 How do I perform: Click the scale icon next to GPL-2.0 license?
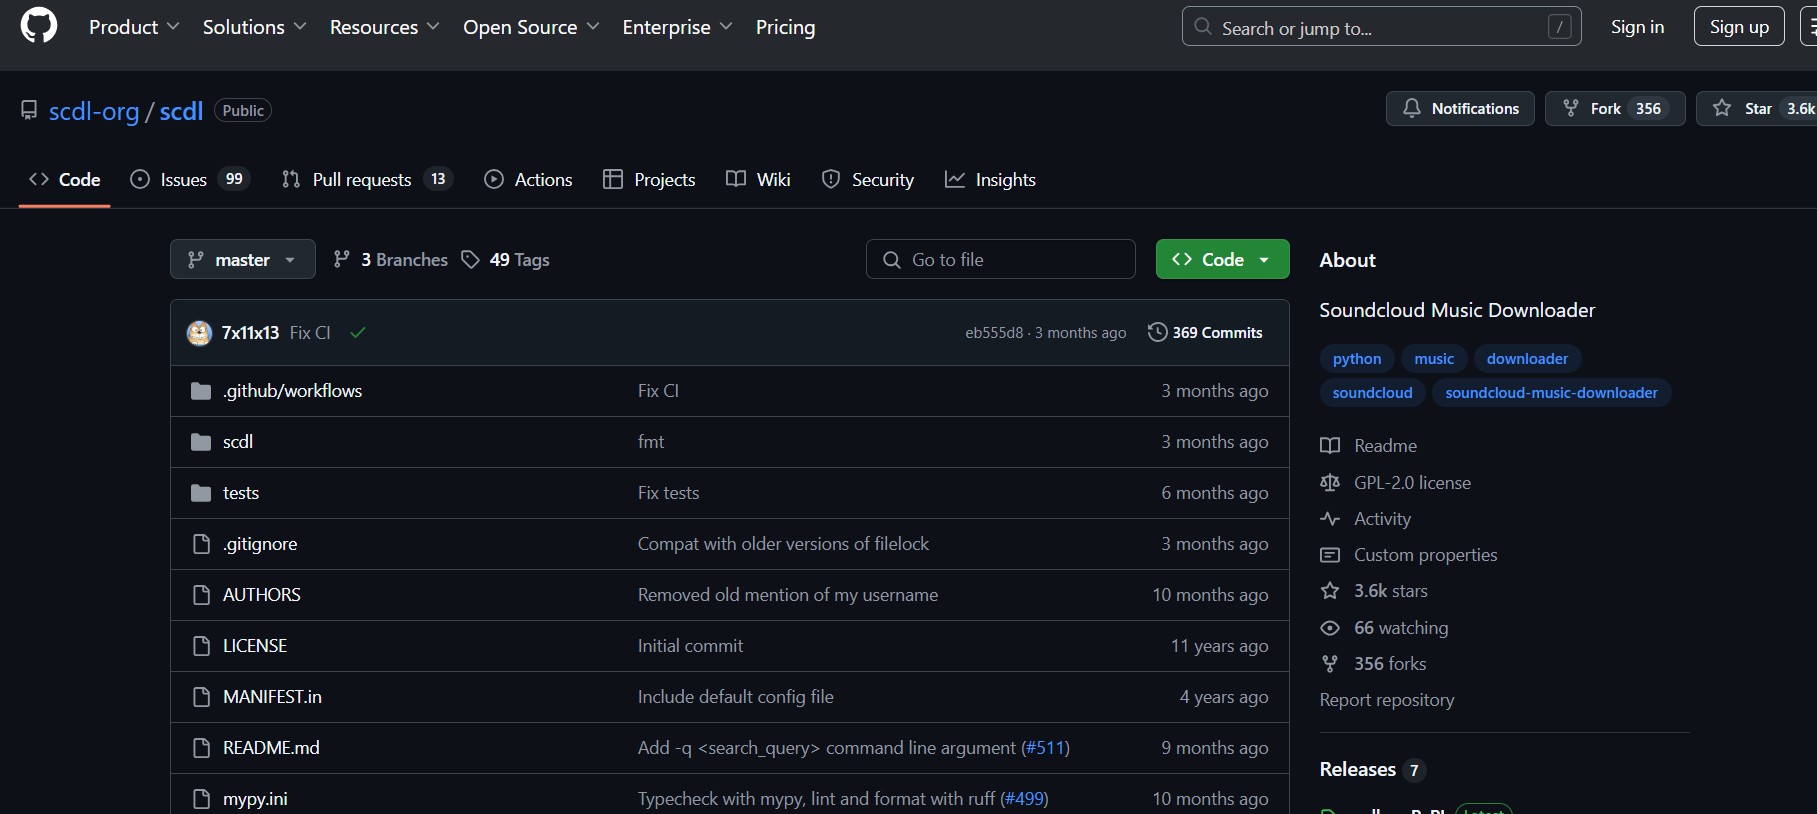point(1330,483)
